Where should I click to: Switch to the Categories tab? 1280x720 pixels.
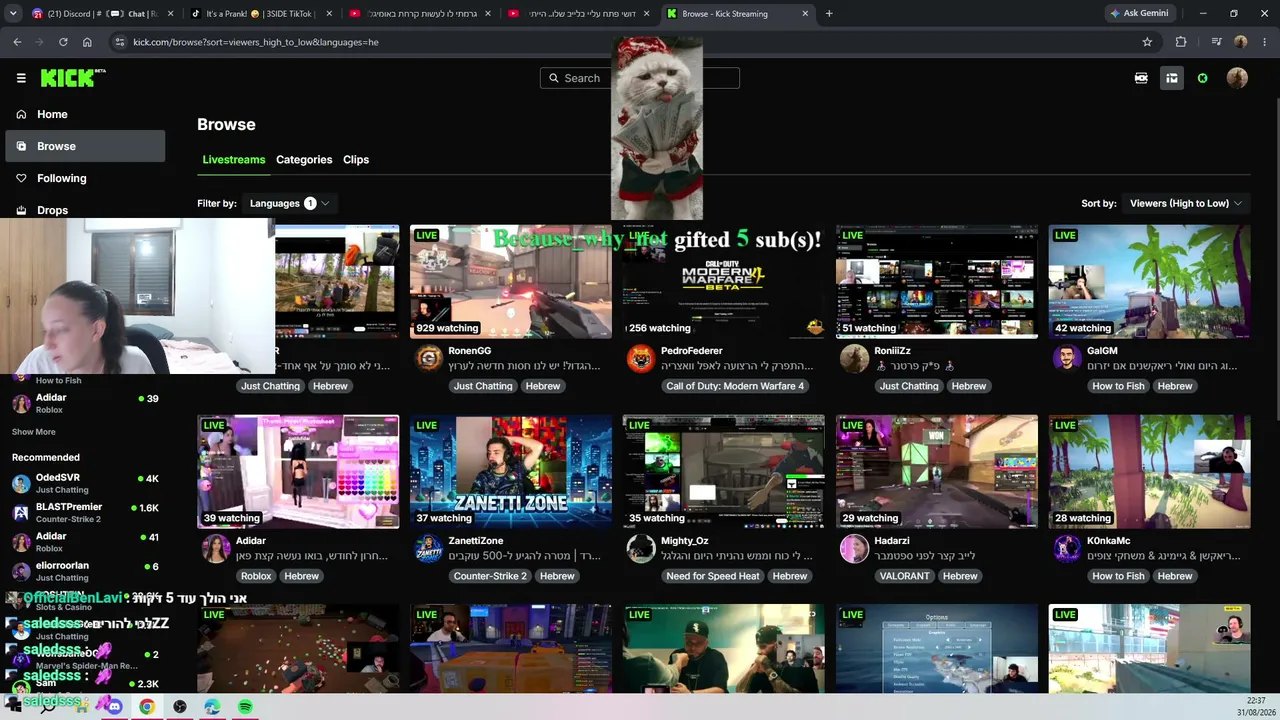coord(304,160)
